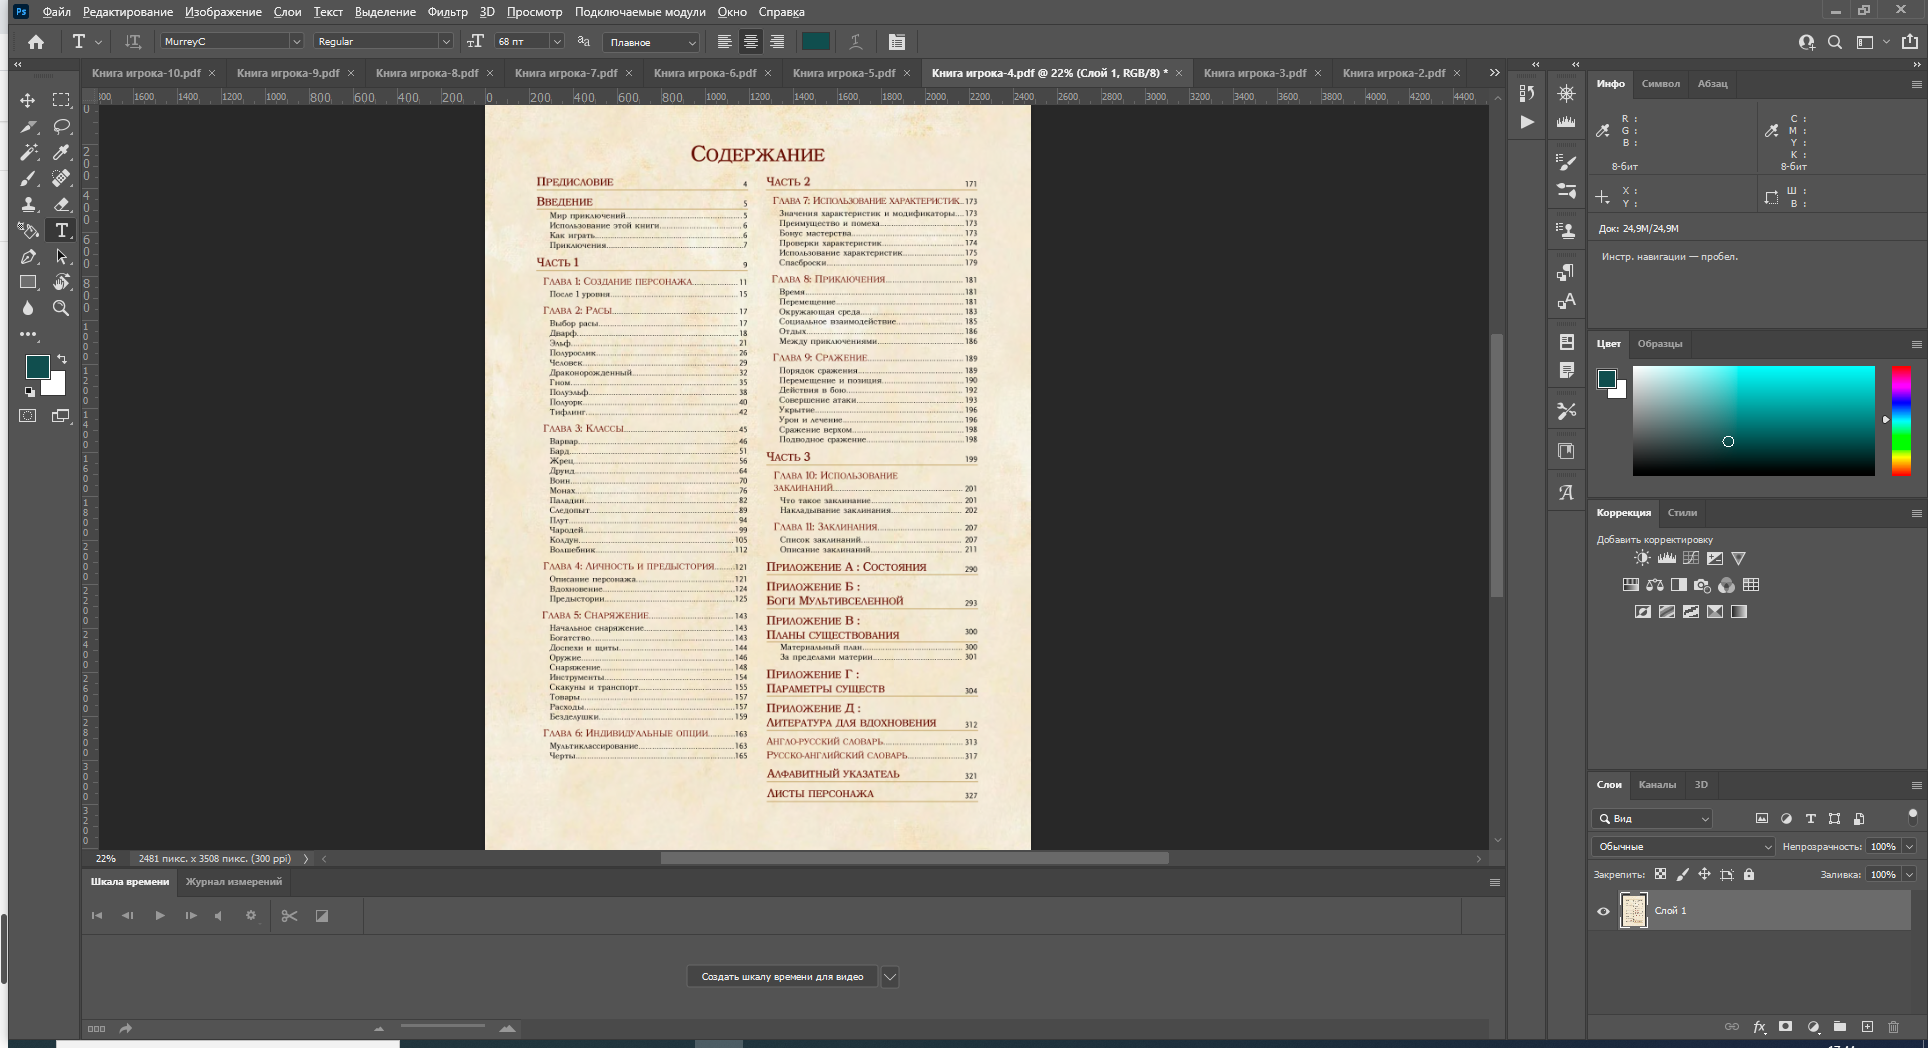Lock transparent pixels of layer
The height and width of the screenshot is (1048, 1928).
1660,874
